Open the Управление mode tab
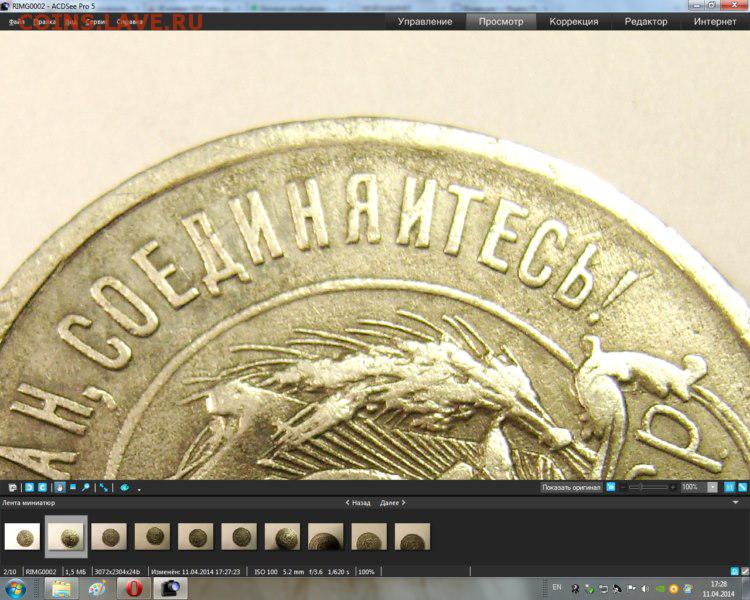This screenshot has height=600, width=750. [x=425, y=22]
